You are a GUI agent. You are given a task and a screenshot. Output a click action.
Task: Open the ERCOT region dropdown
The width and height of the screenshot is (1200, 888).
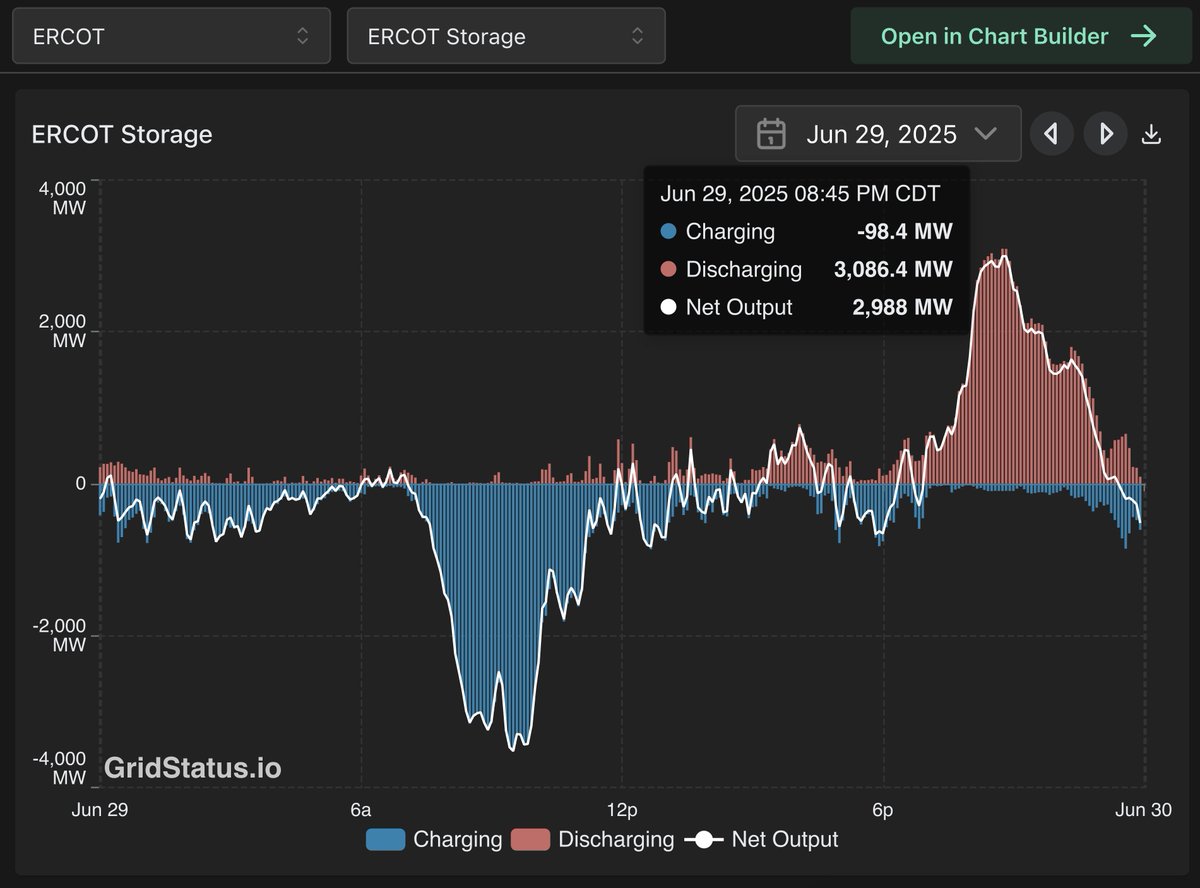171,36
